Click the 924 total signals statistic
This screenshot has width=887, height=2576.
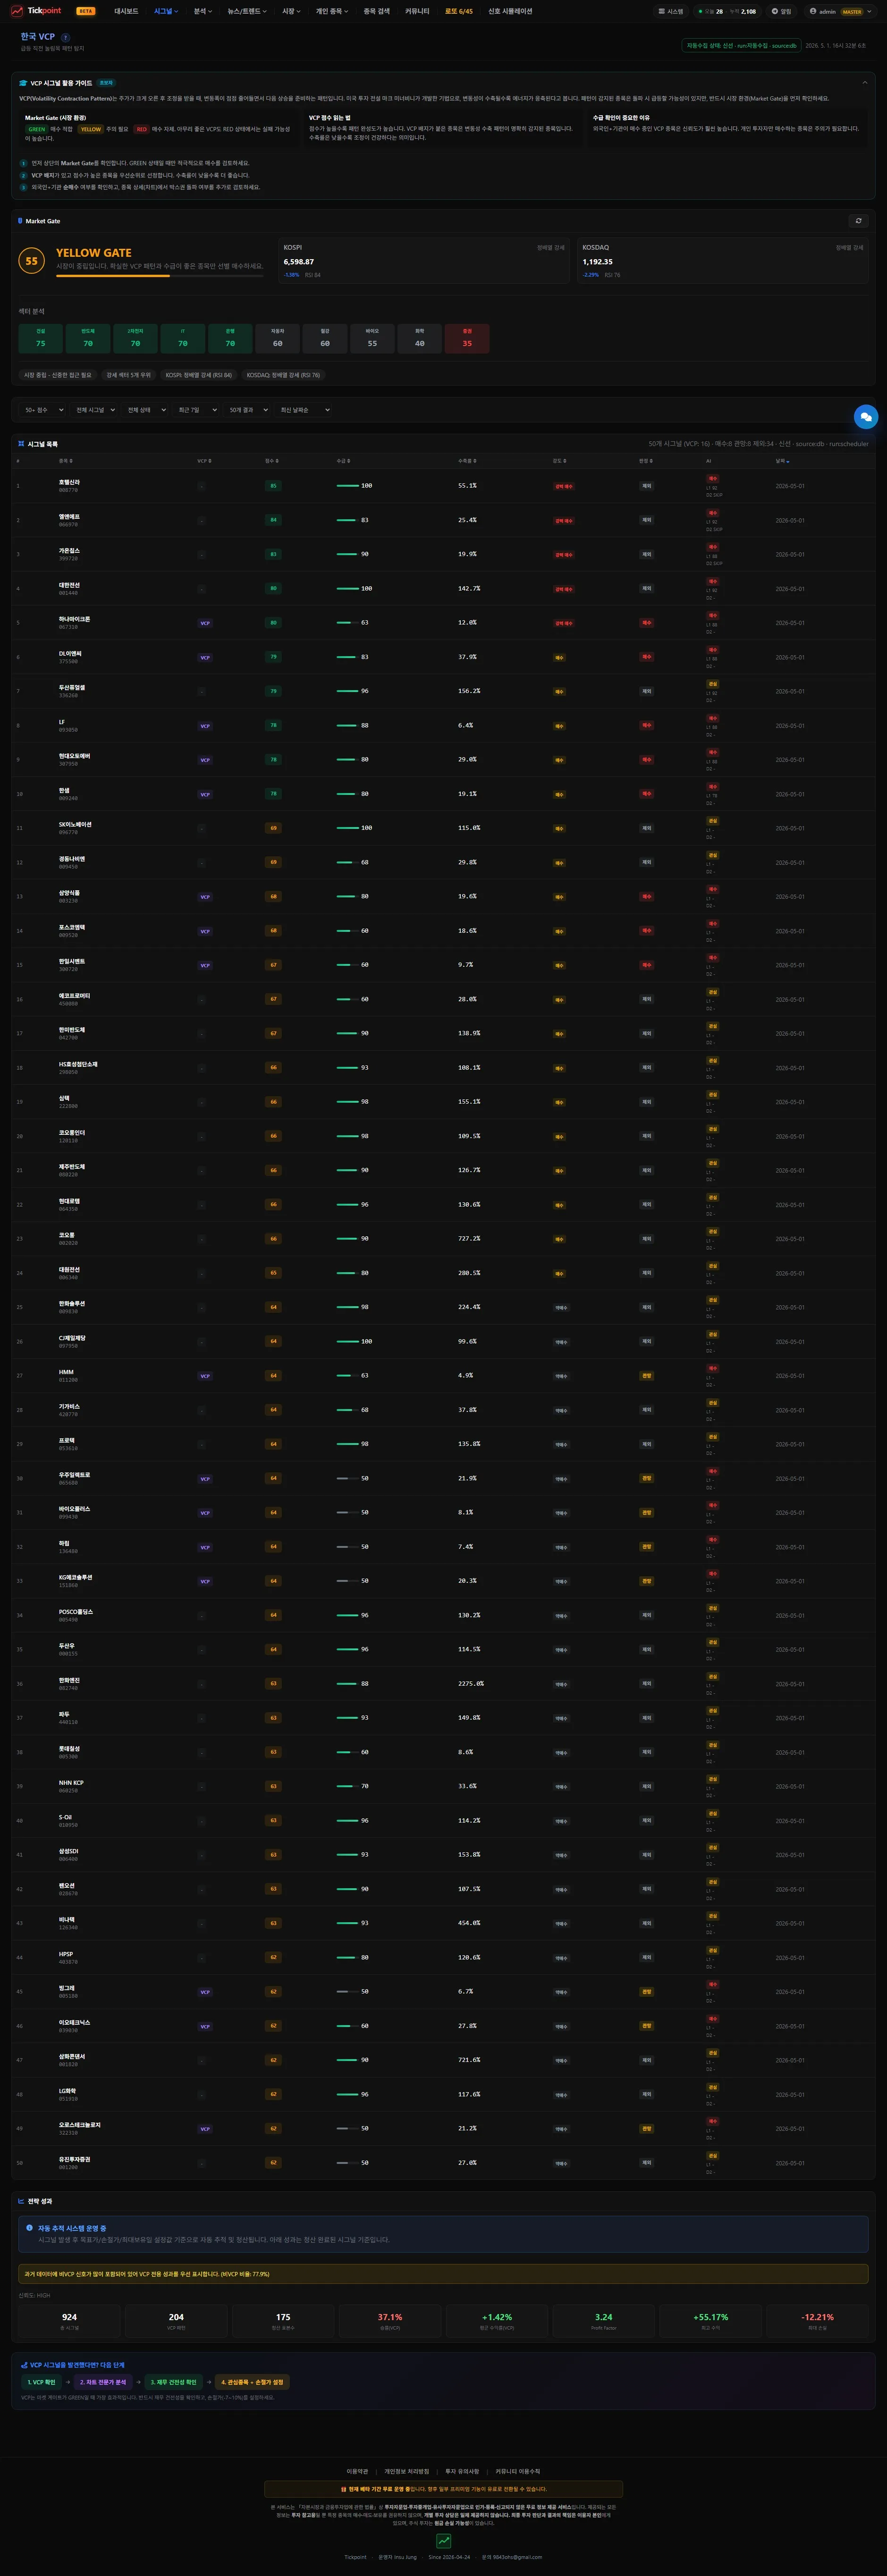[x=69, y=2317]
